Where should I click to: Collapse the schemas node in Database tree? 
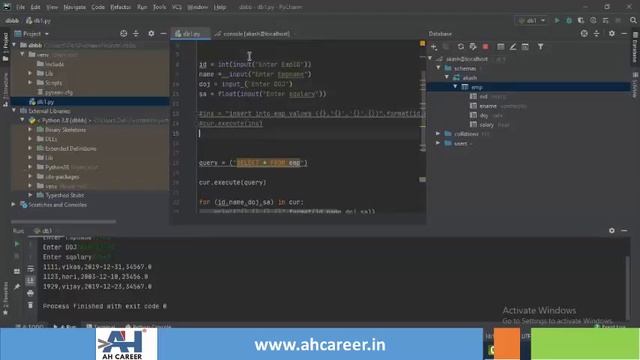439,68
